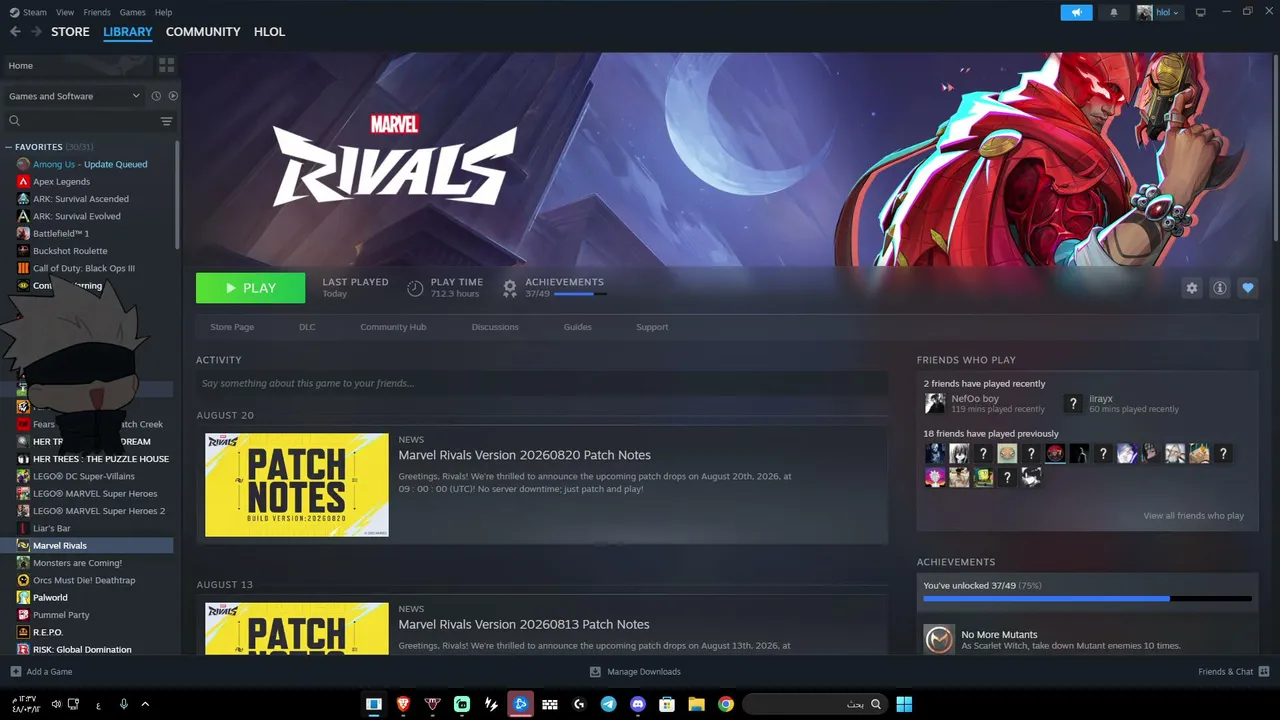Open the Discussions link

point(495,327)
